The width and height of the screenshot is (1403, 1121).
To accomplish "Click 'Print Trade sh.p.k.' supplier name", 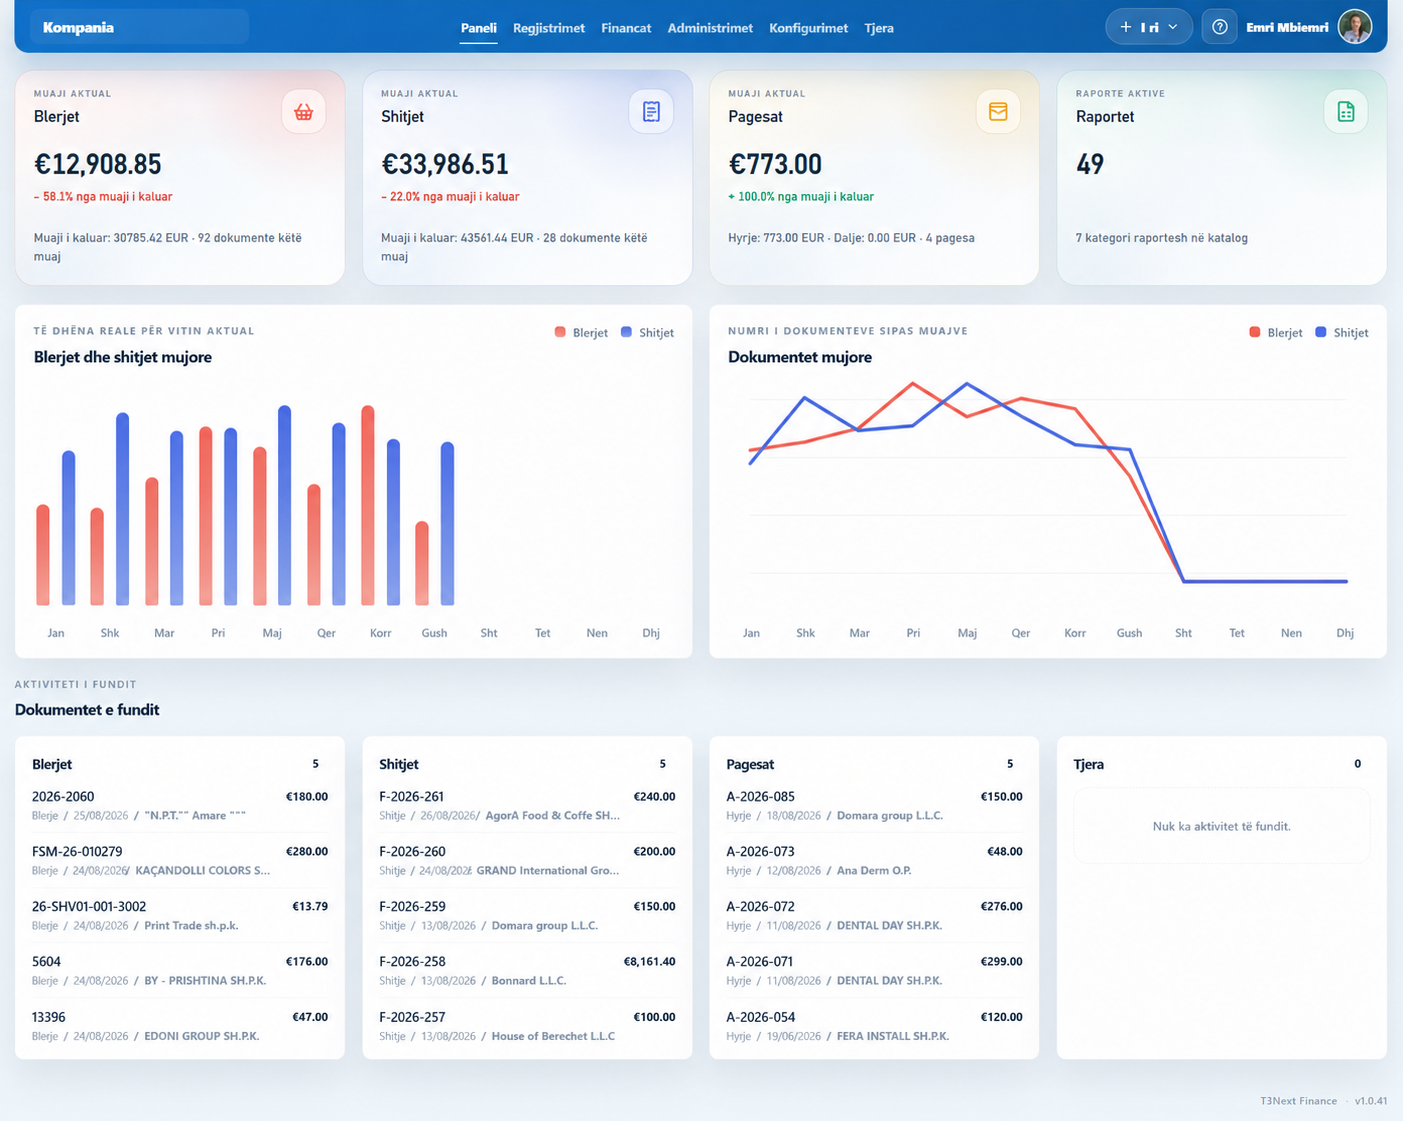I will click(x=191, y=925).
